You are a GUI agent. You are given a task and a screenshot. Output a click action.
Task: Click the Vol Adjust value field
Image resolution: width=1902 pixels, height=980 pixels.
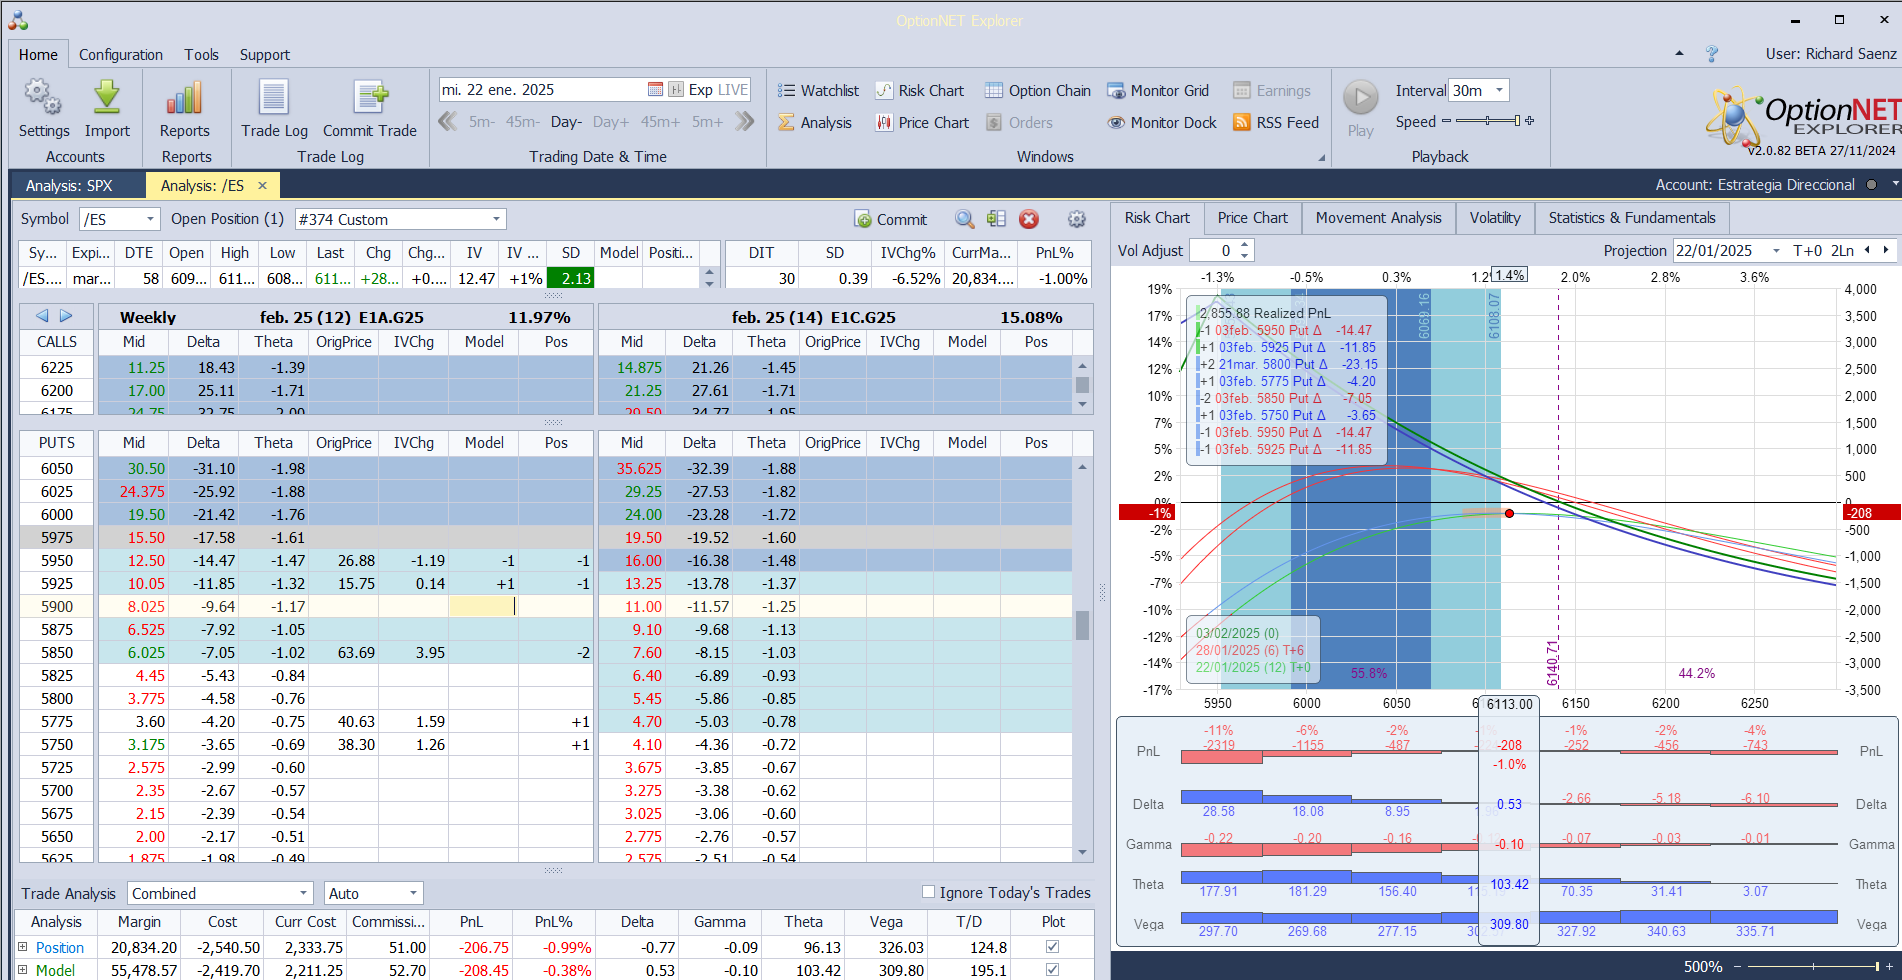pyautogui.click(x=1212, y=251)
